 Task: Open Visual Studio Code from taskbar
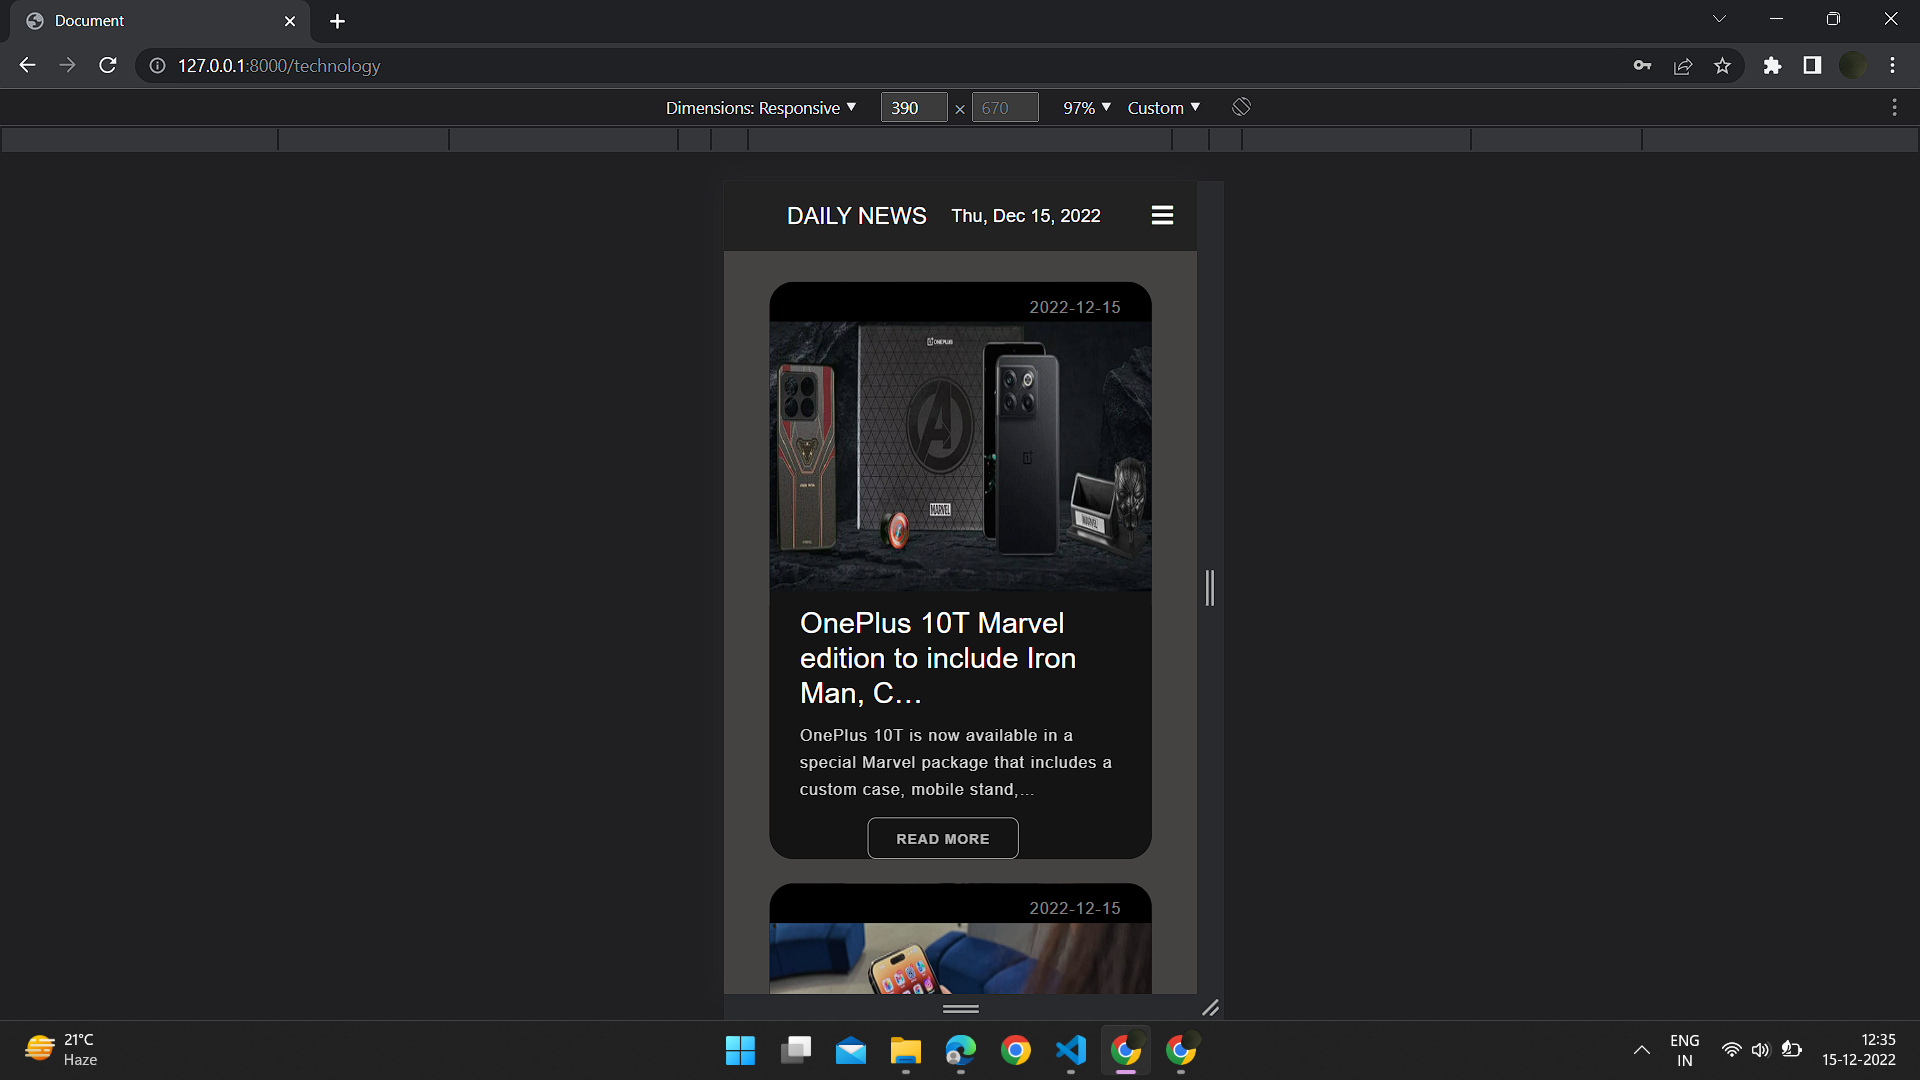[x=1070, y=1050]
